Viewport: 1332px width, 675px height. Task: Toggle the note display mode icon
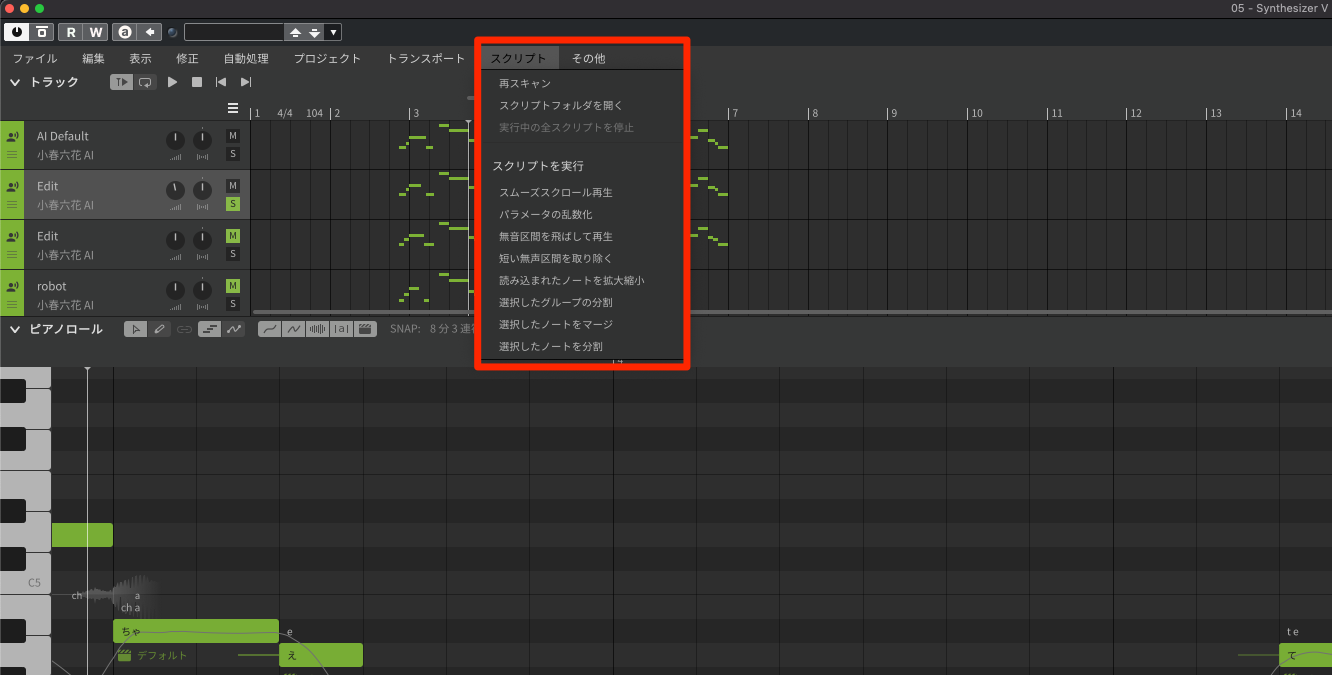[x=209, y=329]
